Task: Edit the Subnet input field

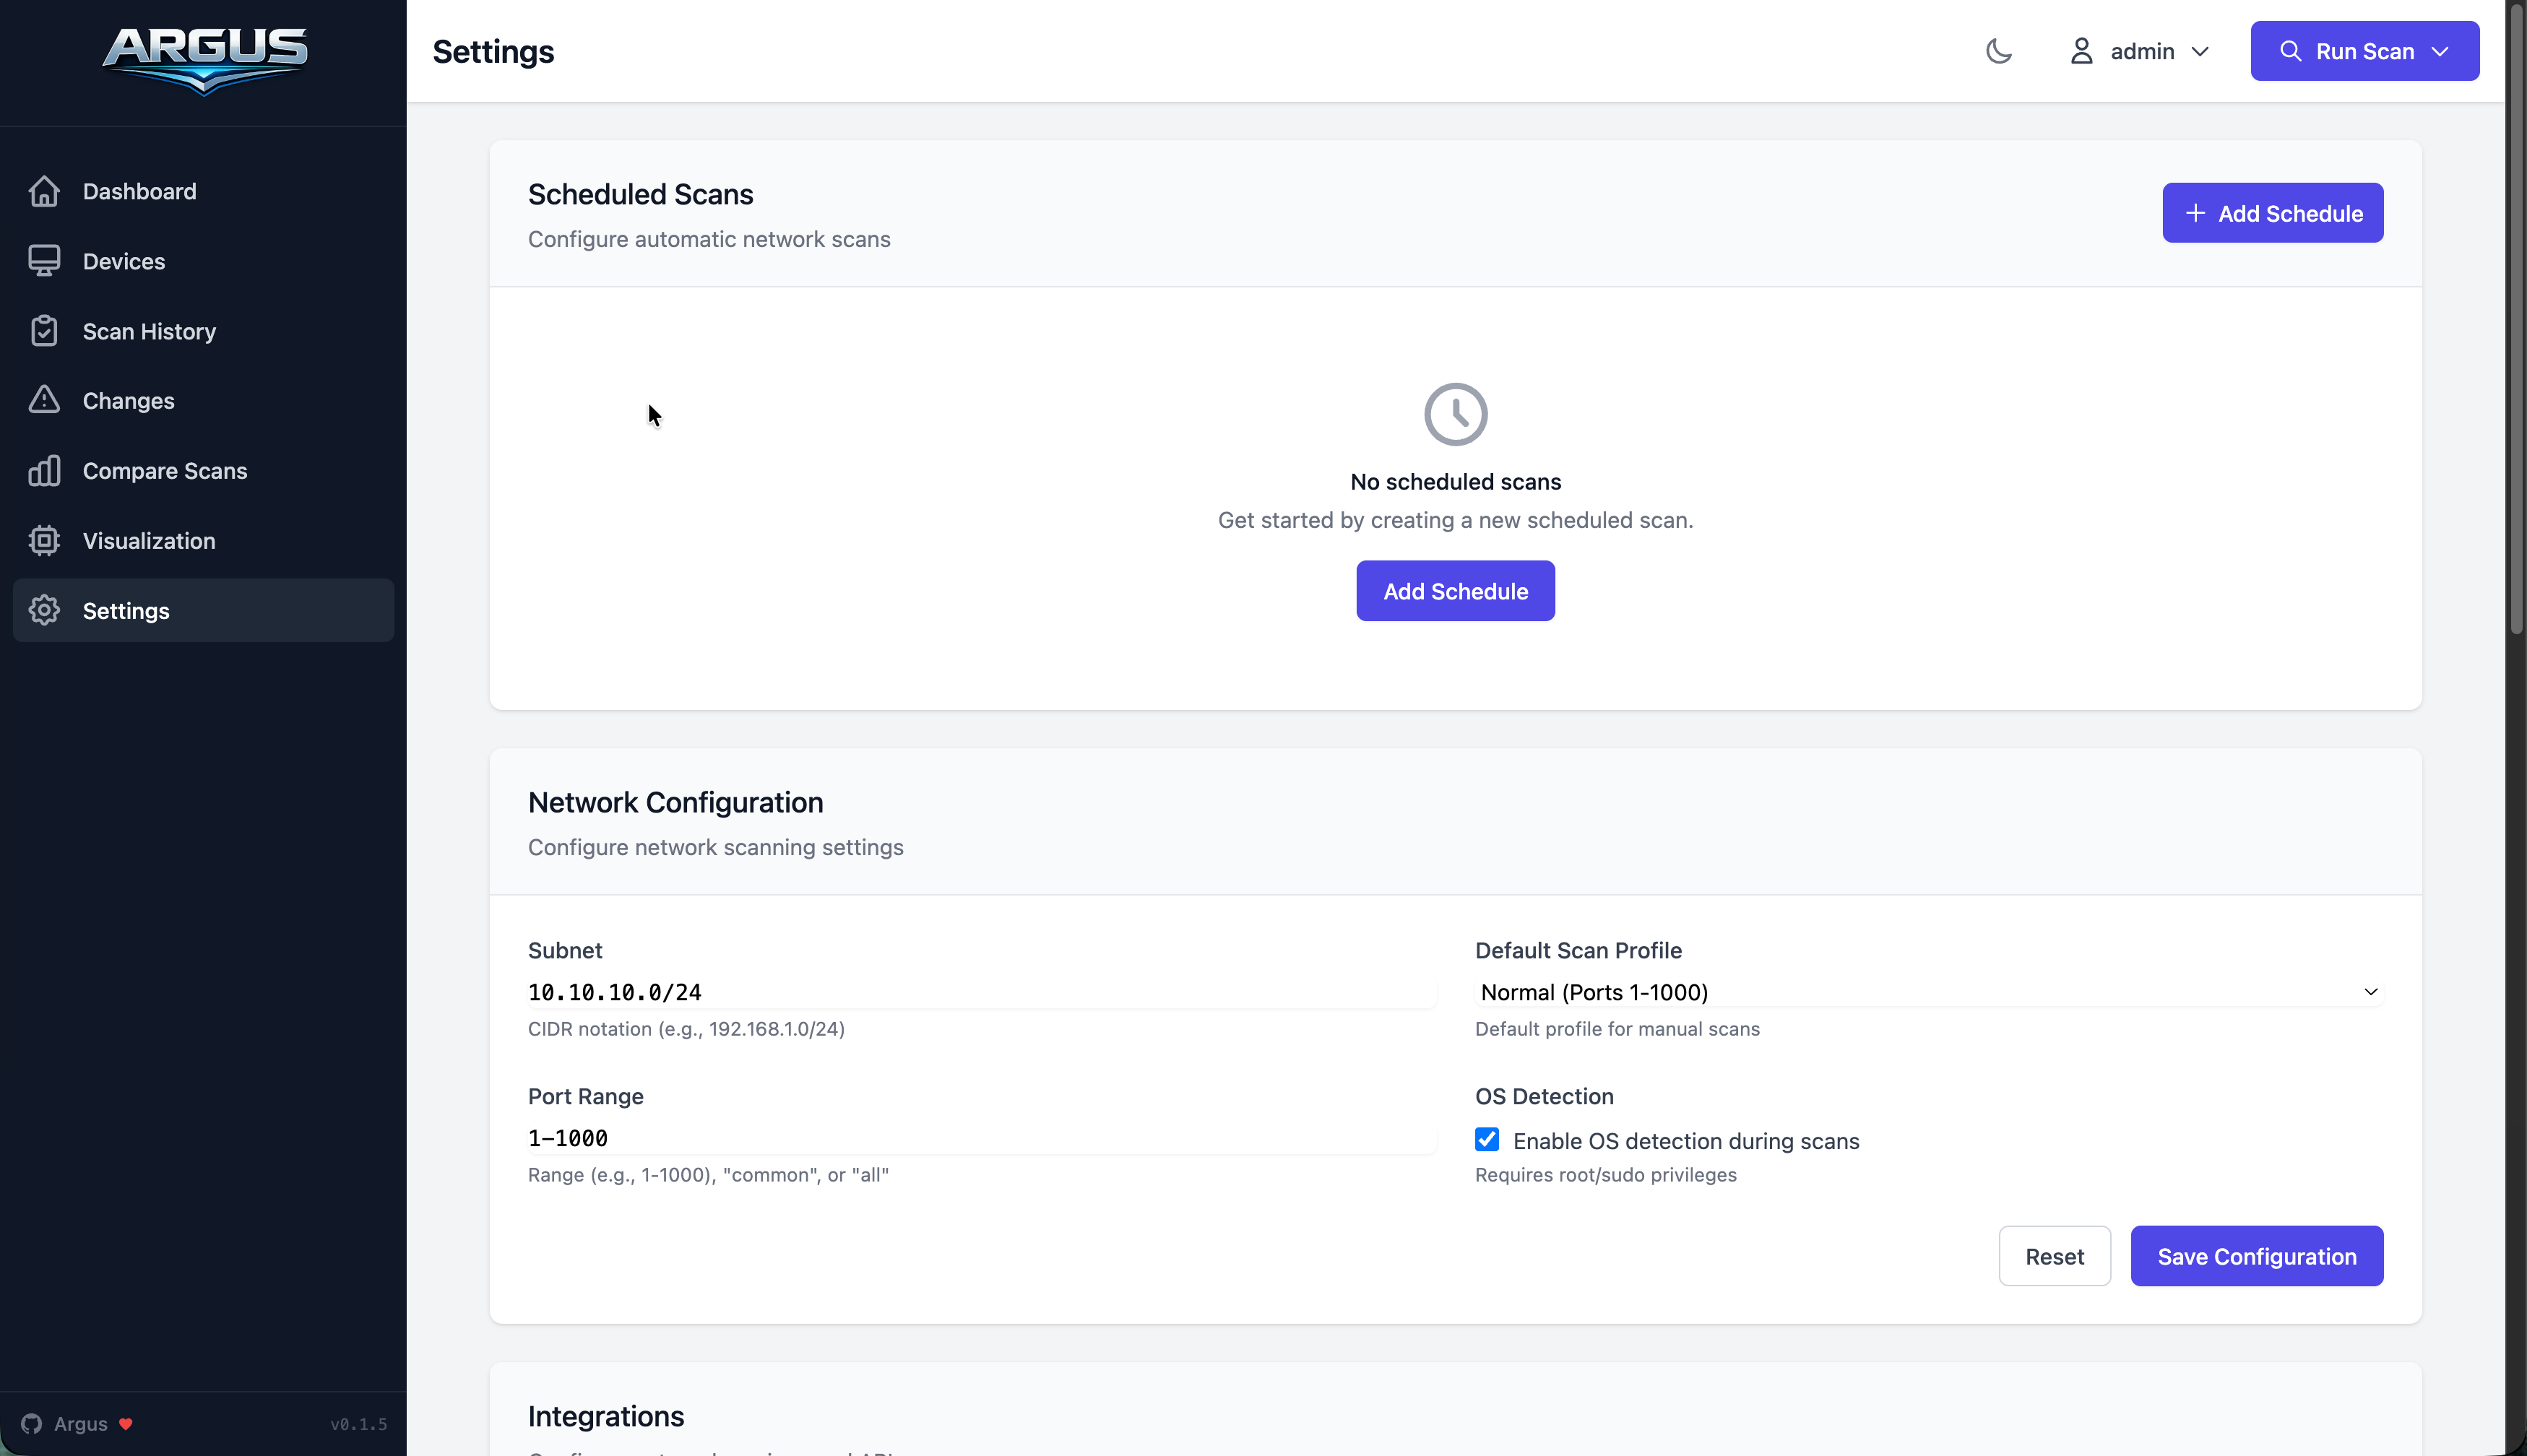Action: click(980, 992)
